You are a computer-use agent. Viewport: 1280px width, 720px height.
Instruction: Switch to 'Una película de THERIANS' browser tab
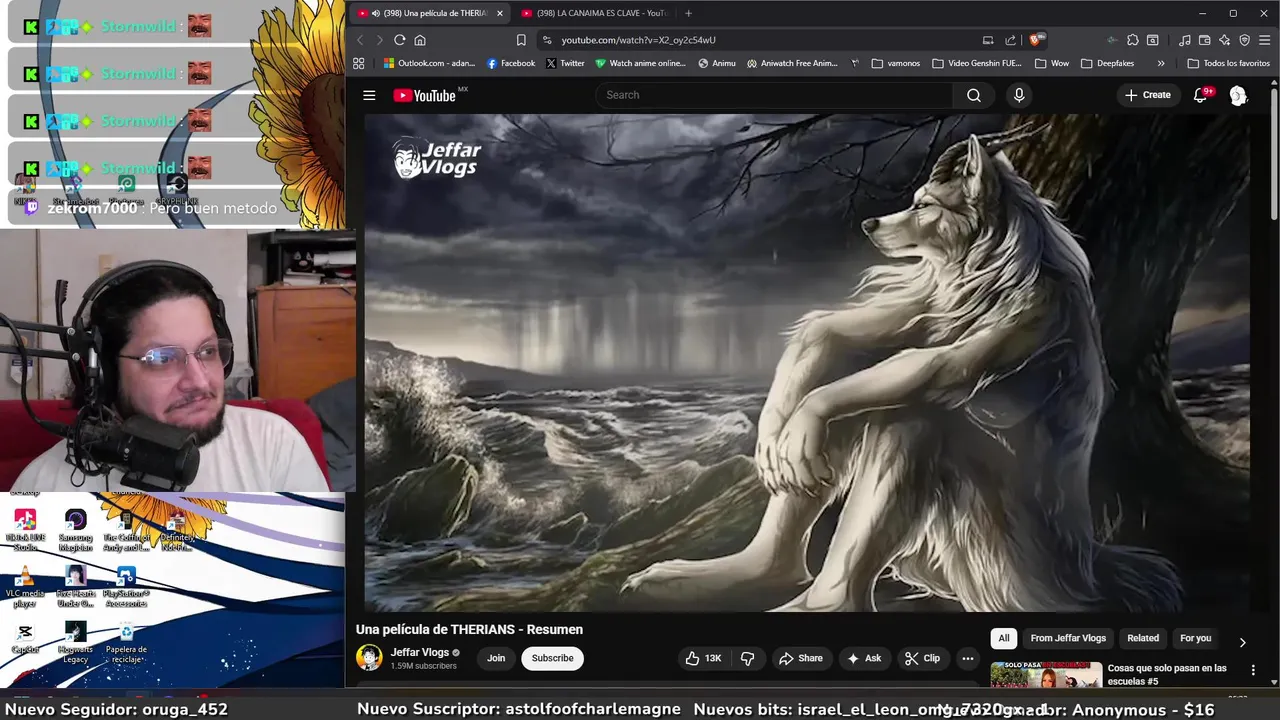click(429, 13)
